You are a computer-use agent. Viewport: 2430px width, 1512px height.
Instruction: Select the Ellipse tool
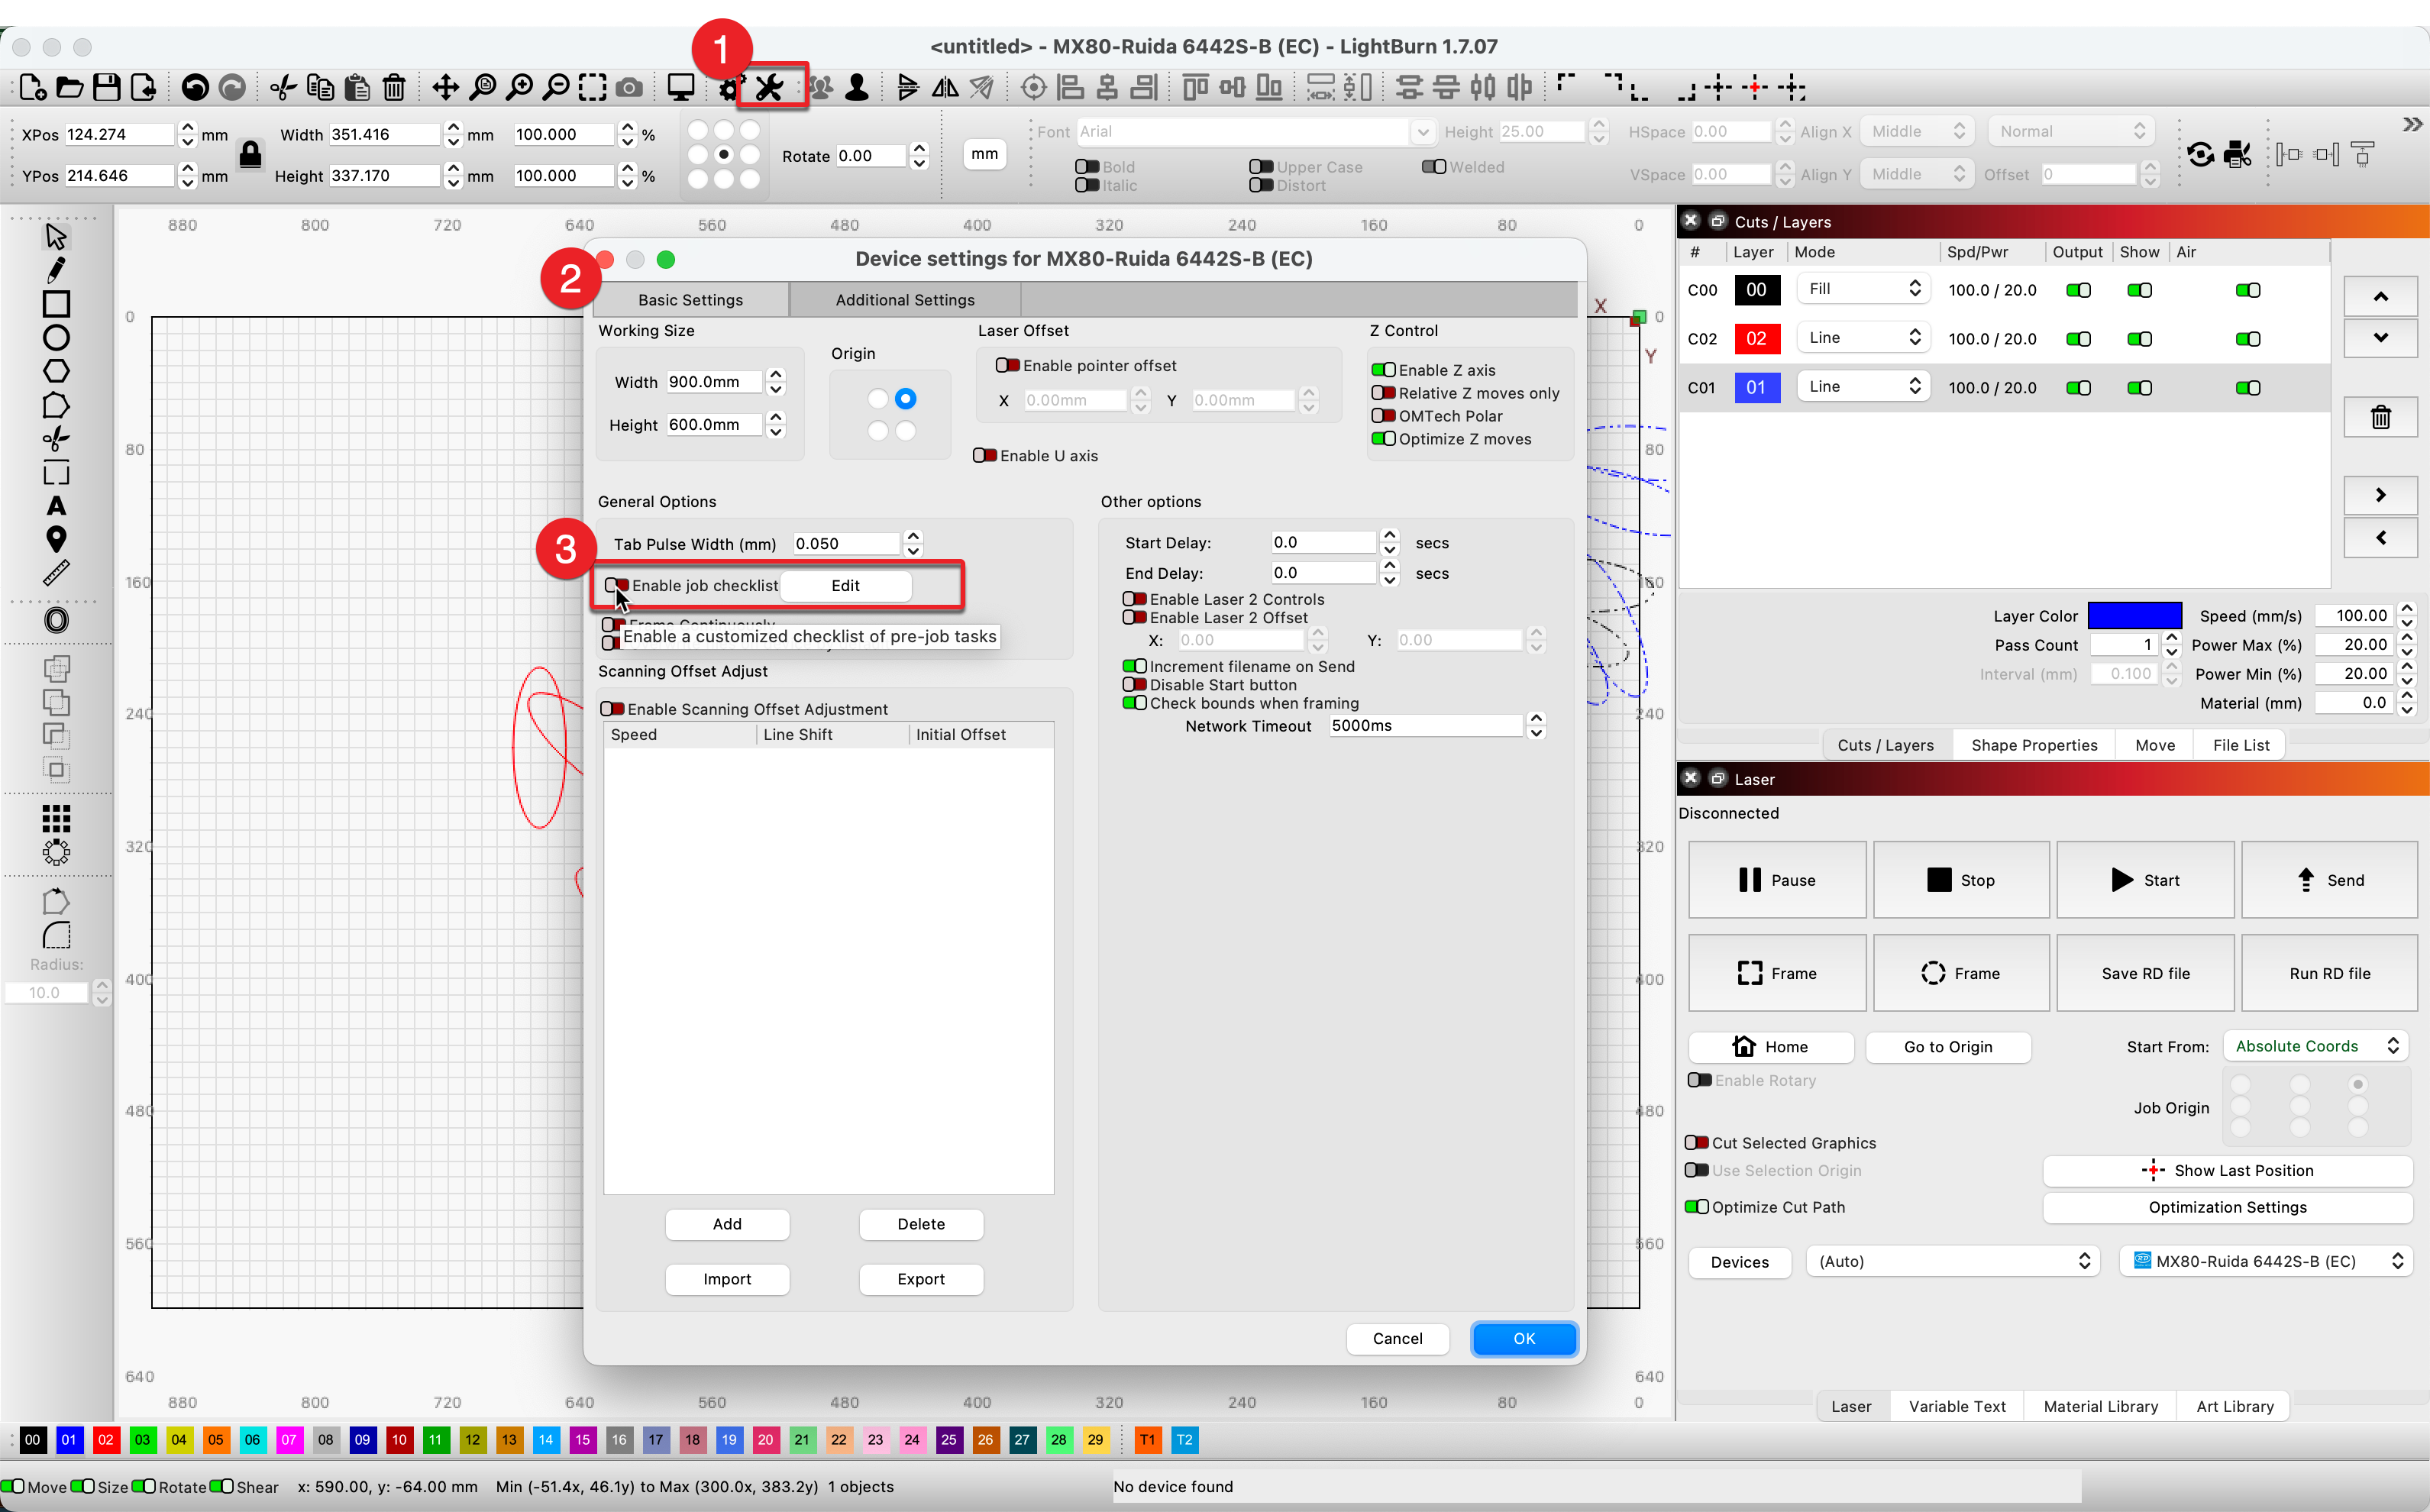(x=56, y=338)
